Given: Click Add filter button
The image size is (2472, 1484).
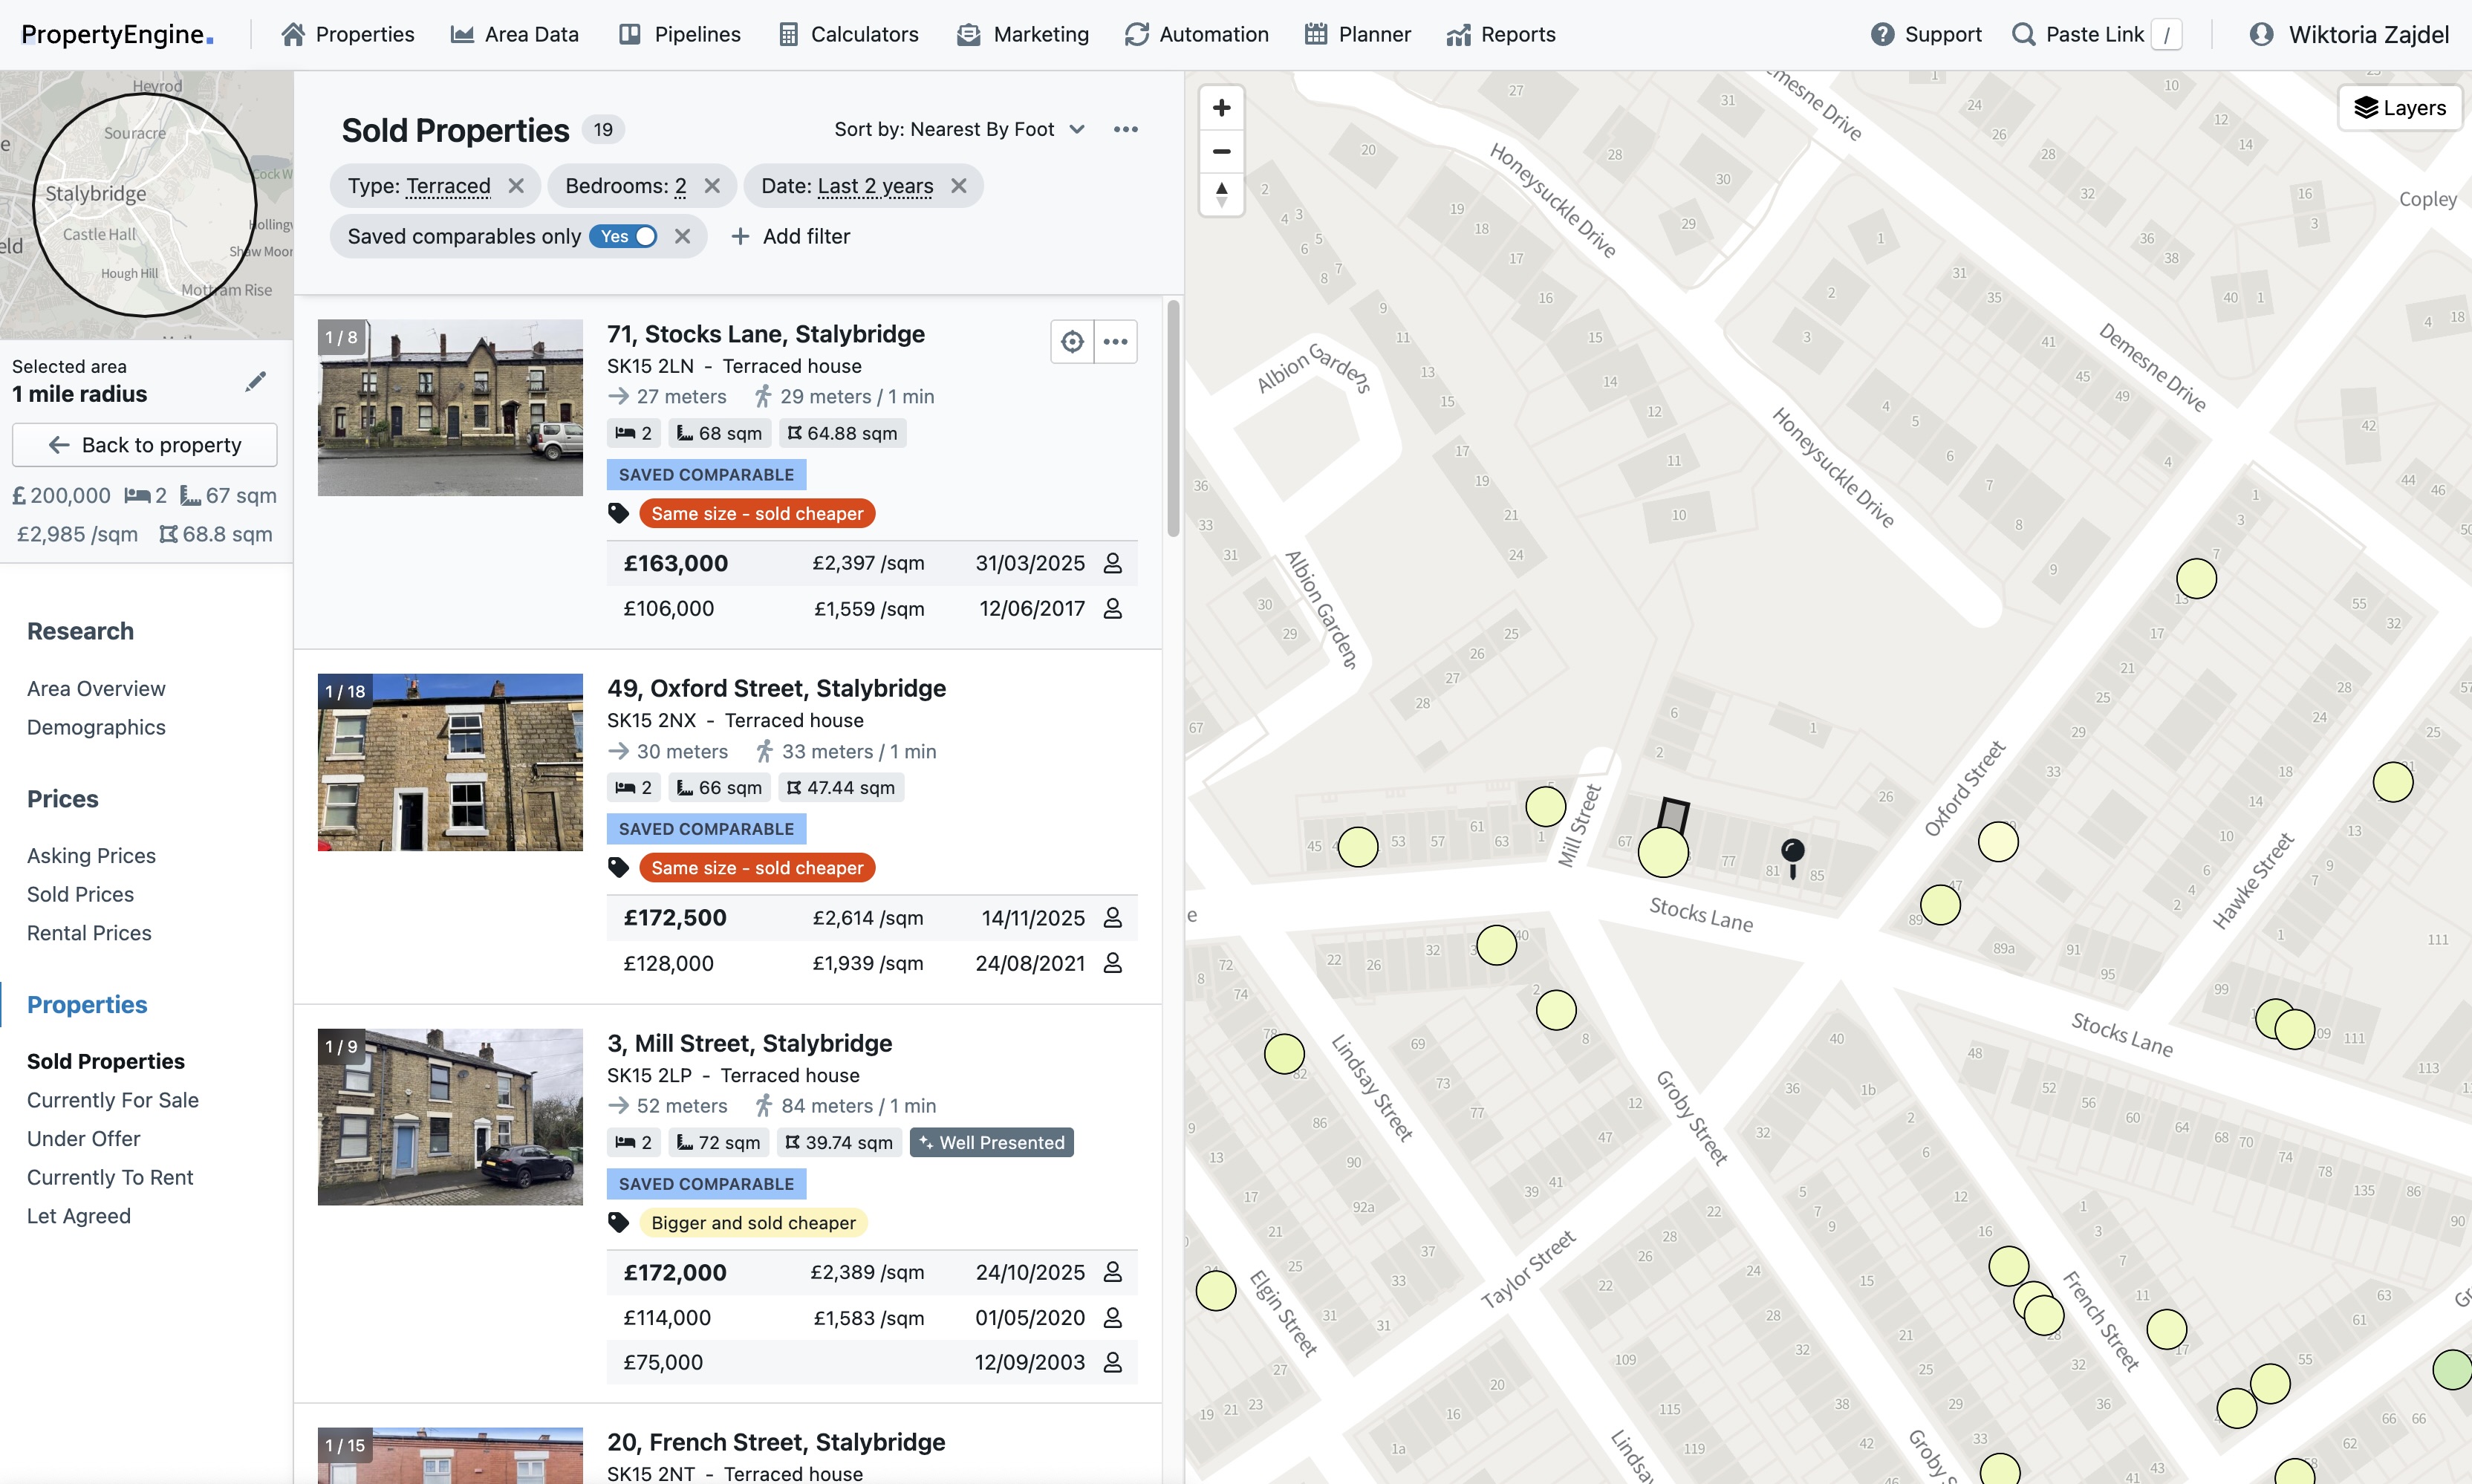Looking at the screenshot, I should pos(790,236).
